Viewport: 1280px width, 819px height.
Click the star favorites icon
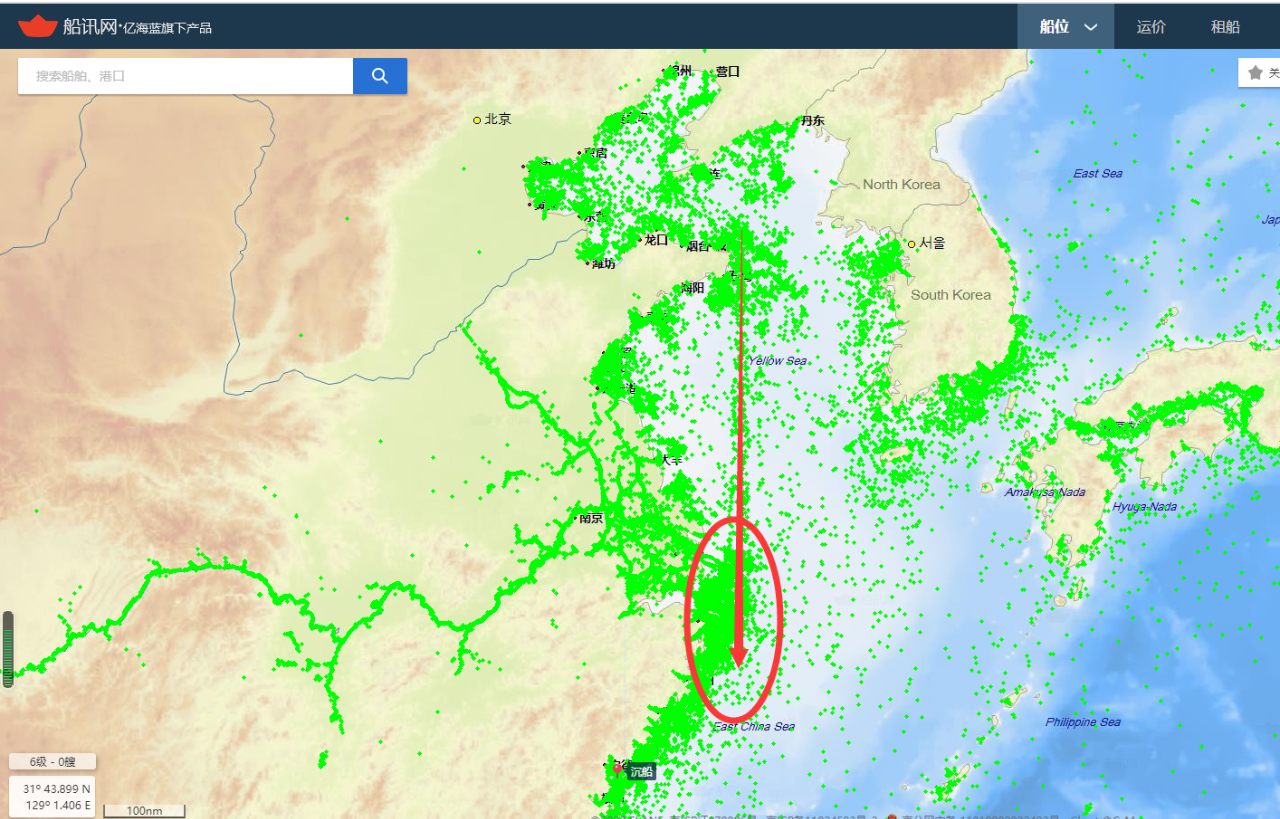pos(1255,73)
